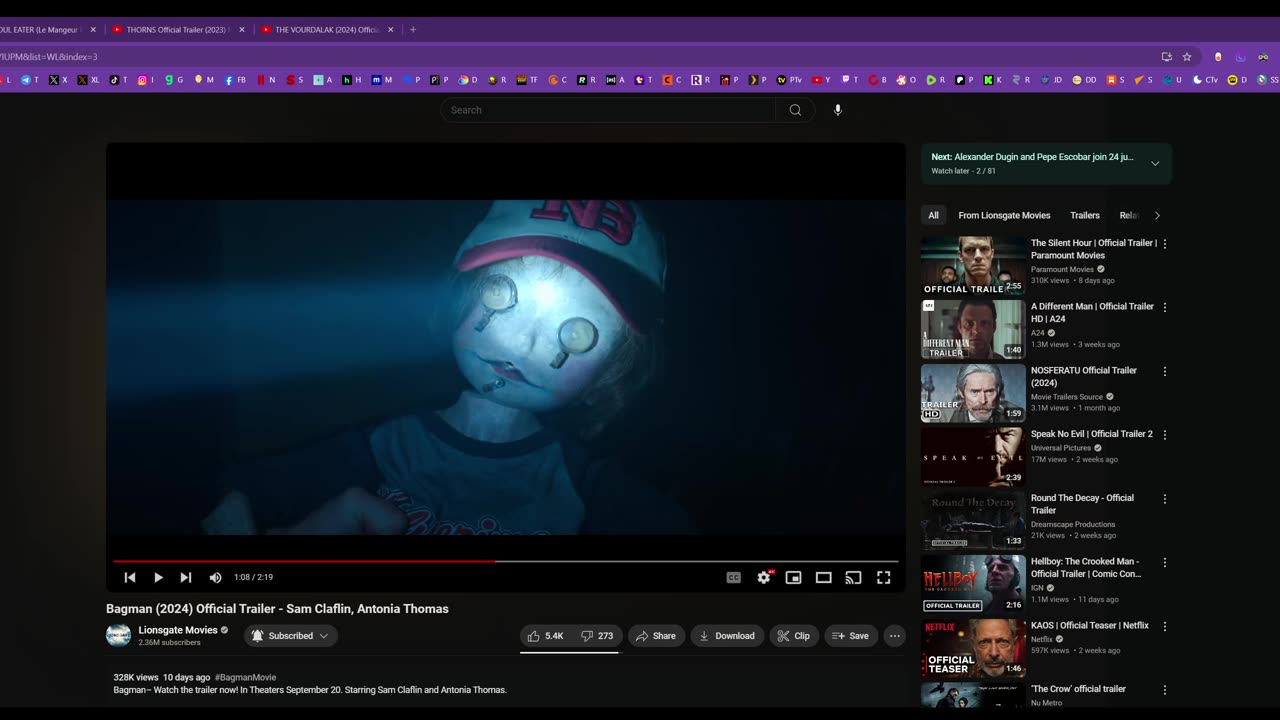1280x720 pixels.
Task: Bookmark this page star icon
Action: pos(1187,57)
